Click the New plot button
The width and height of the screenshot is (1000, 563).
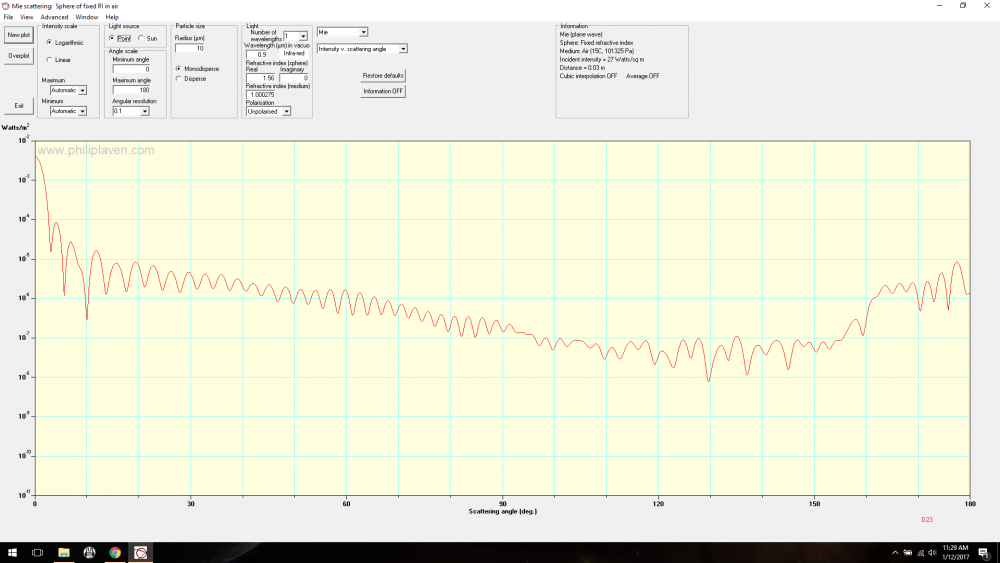[18, 35]
